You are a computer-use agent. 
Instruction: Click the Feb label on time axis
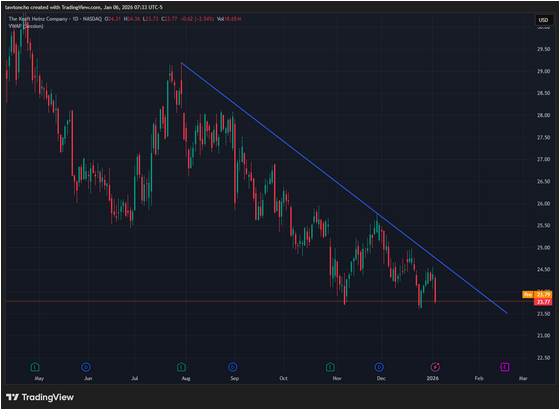pos(479,378)
